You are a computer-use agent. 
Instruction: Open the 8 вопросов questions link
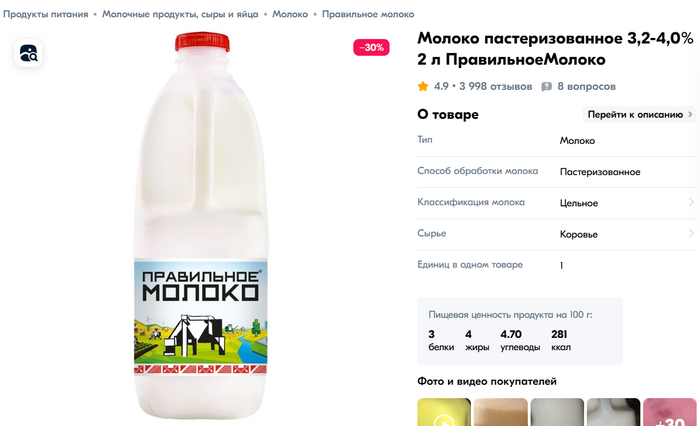586,86
